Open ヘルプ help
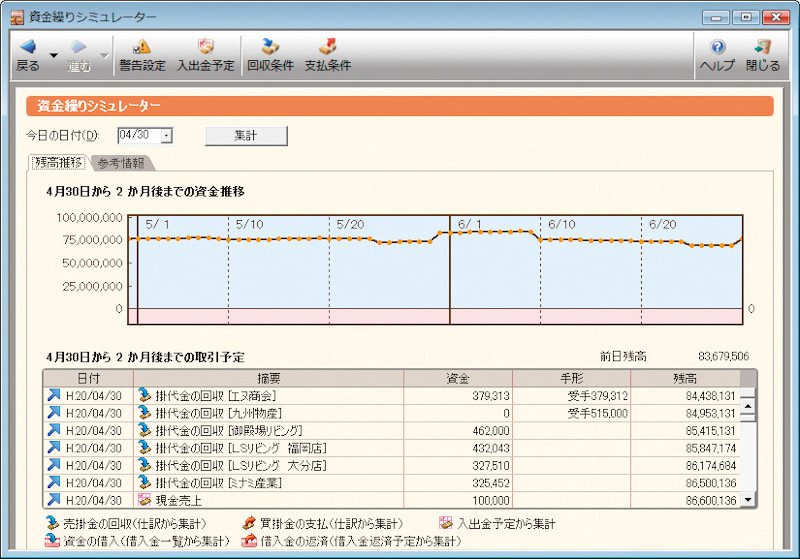 coord(717,55)
